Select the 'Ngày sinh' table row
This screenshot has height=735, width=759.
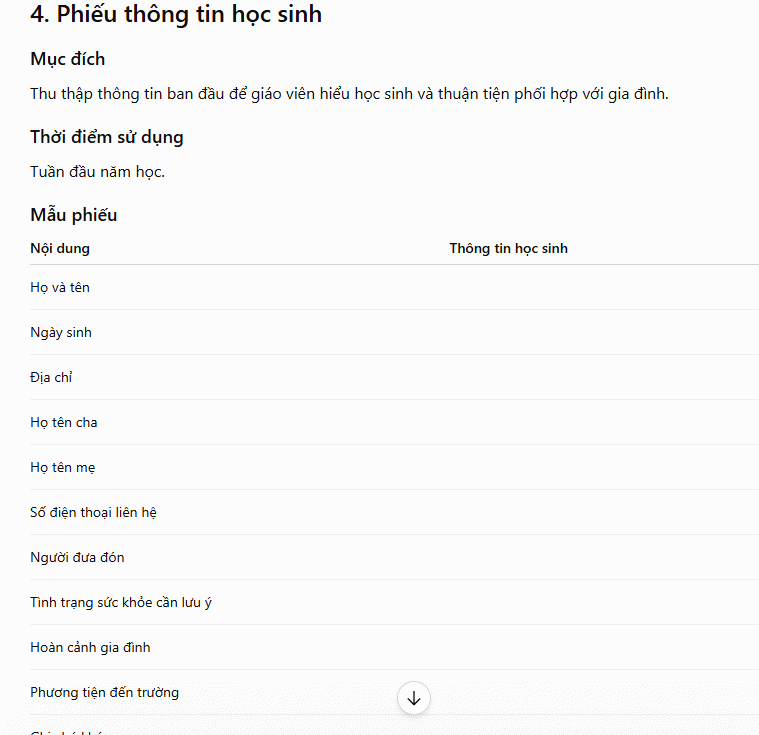(x=395, y=333)
